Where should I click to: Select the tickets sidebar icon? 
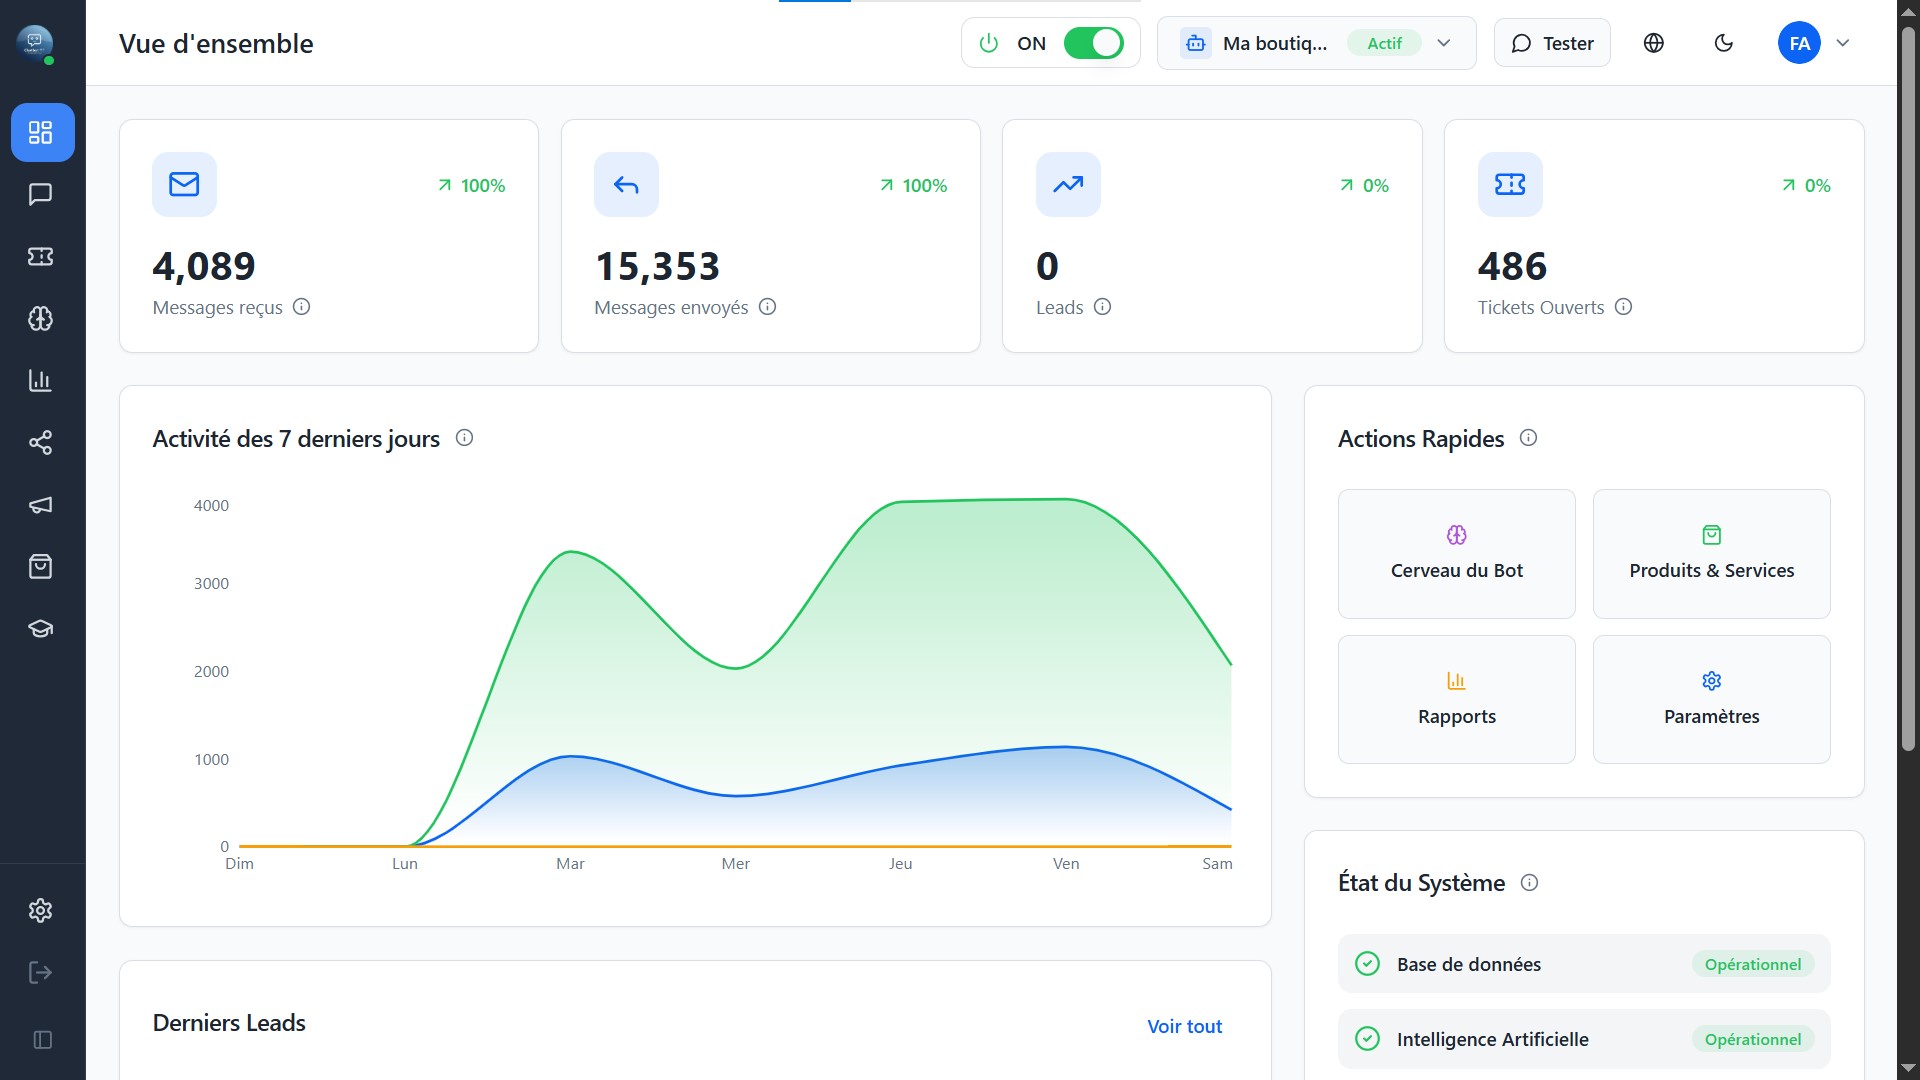click(41, 257)
